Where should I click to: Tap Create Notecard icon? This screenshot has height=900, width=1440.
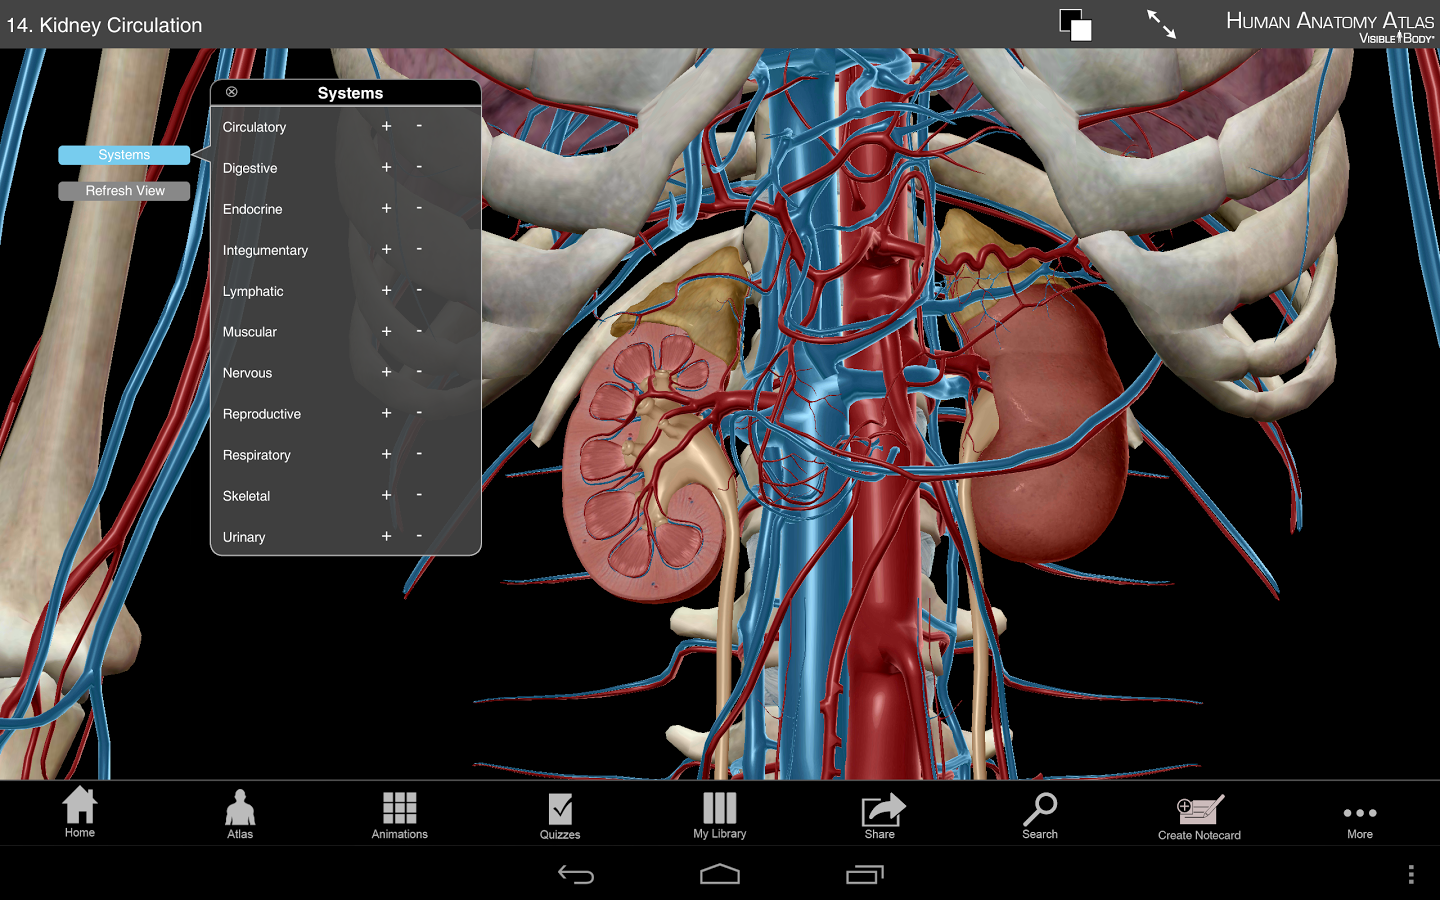point(1199,812)
